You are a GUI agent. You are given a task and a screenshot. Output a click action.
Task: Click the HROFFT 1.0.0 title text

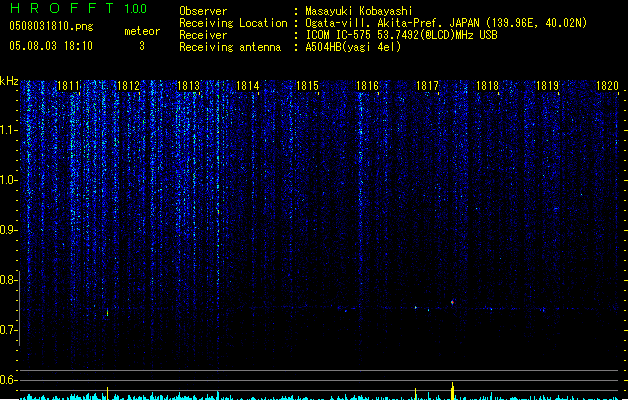tap(78, 8)
